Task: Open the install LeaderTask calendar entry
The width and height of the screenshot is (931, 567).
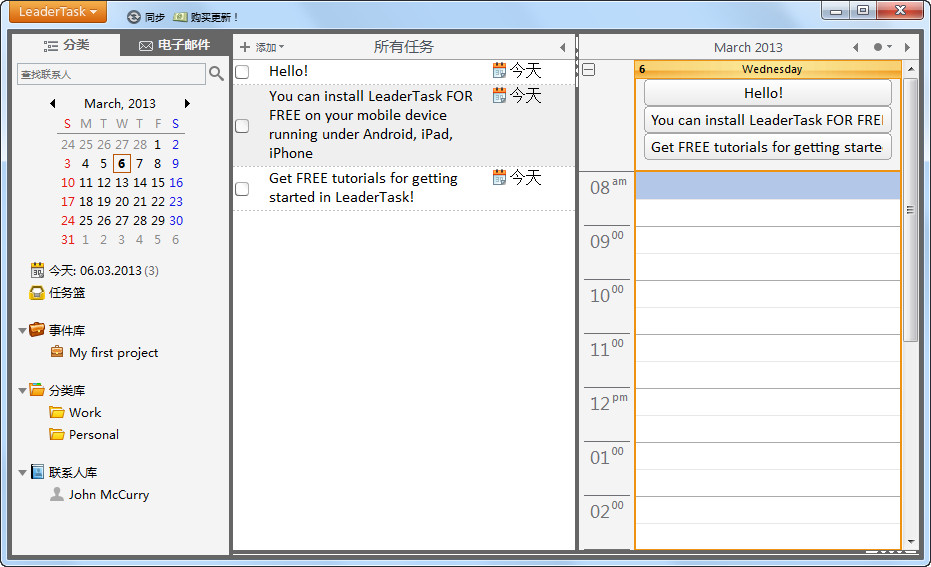Action: pyautogui.click(x=767, y=120)
